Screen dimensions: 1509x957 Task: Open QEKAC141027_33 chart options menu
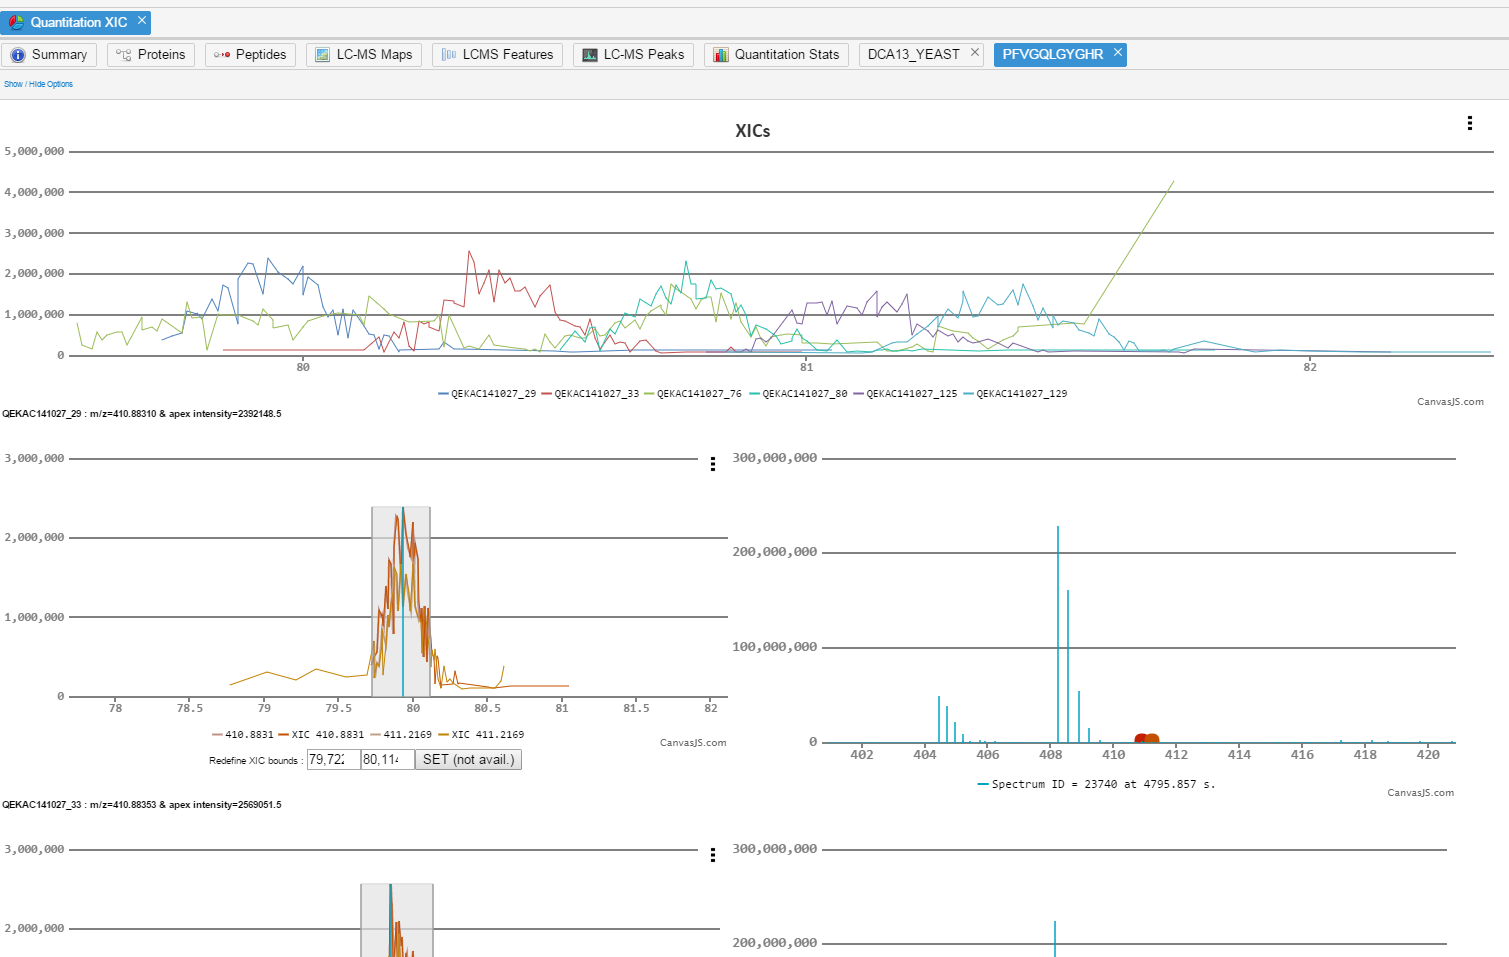712,855
